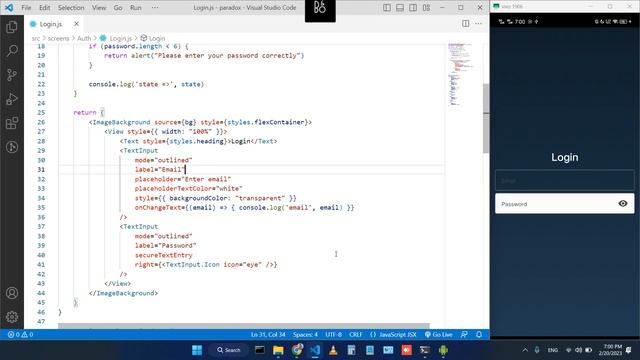Tap the Email field in the emulator
The image size is (640, 360).
[564, 180]
